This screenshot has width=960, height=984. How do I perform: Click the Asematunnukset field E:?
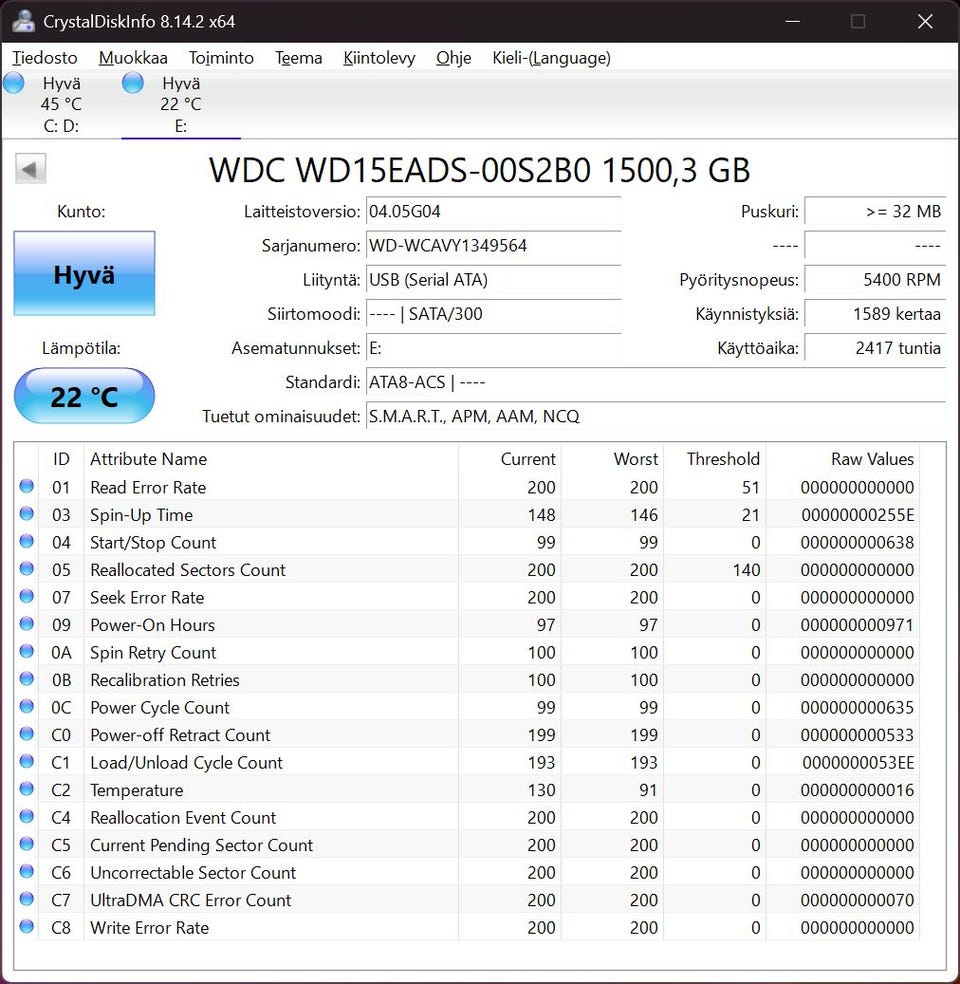[x=493, y=348]
